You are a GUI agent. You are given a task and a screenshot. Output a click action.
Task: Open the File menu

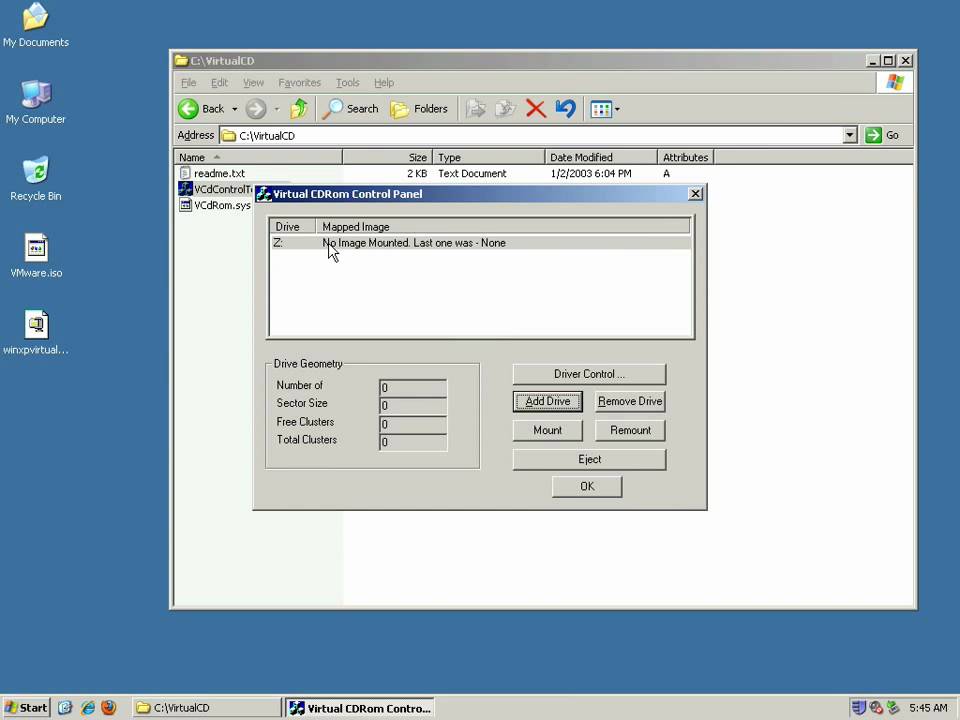pos(189,83)
